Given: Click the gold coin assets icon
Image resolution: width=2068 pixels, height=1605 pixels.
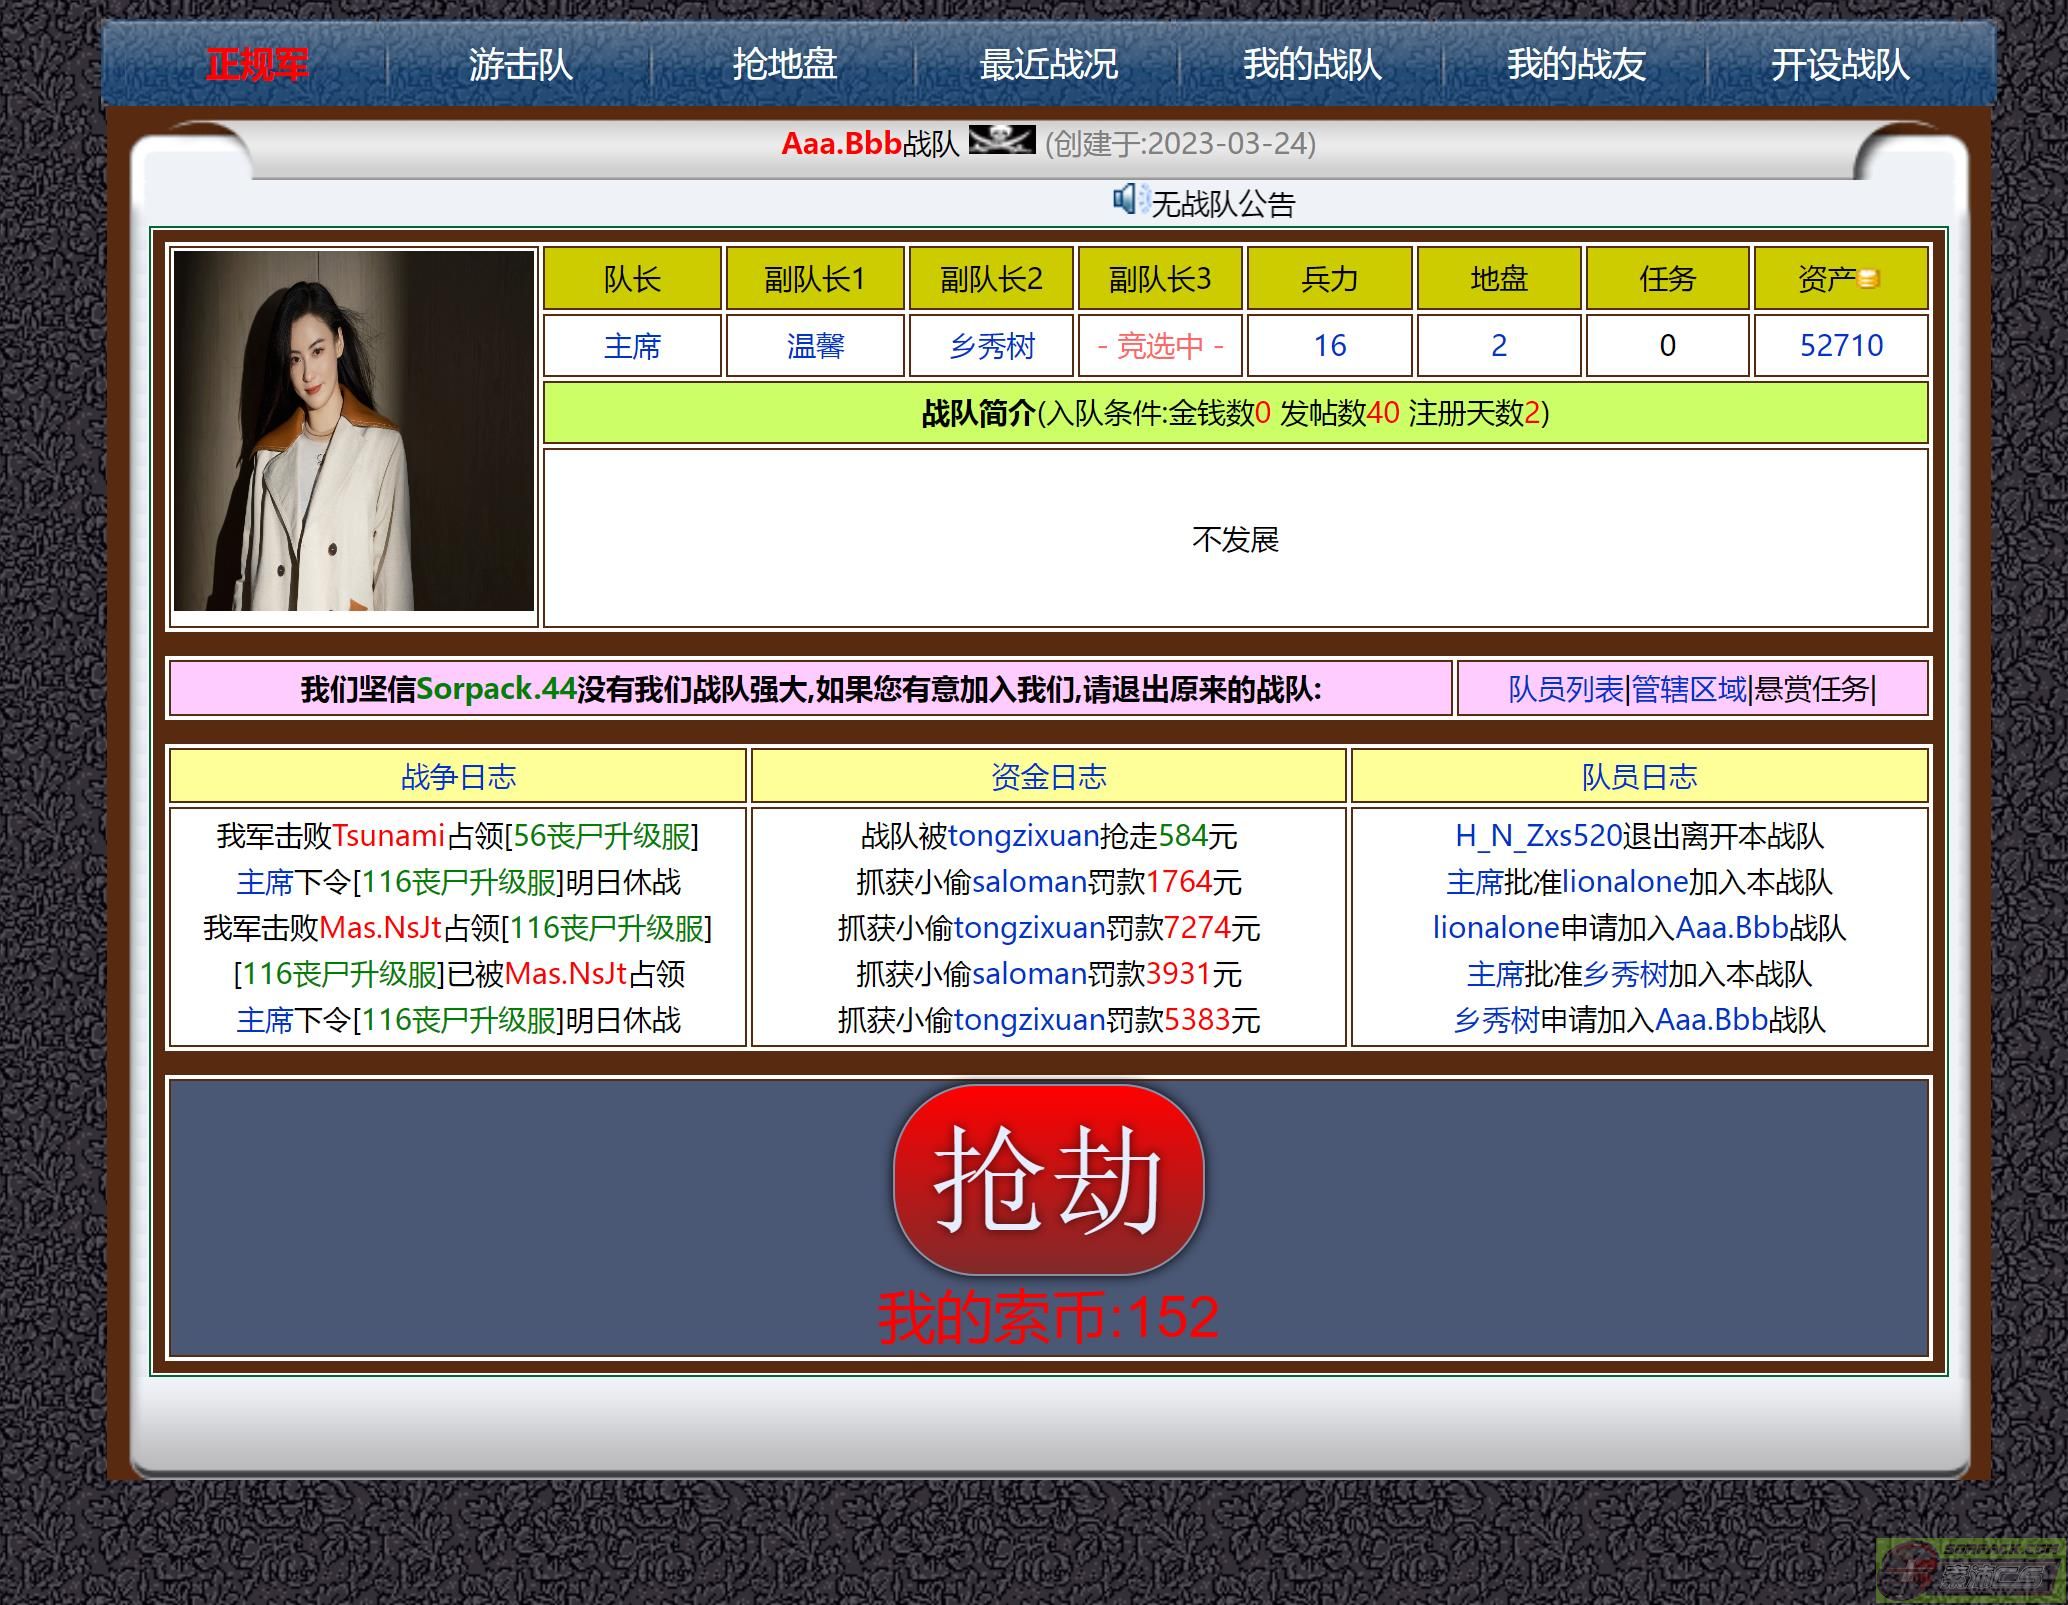Looking at the screenshot, I should tap(1868, 279).
